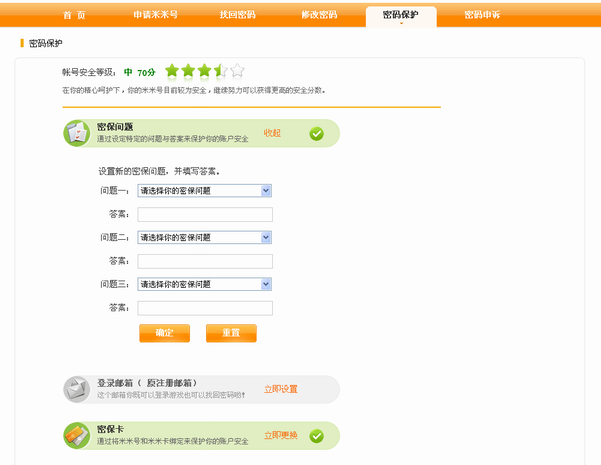The width and height of the screenshot is (601, 465).
Task: Focus the answer field under 问题一
Action: coord(205,214)
